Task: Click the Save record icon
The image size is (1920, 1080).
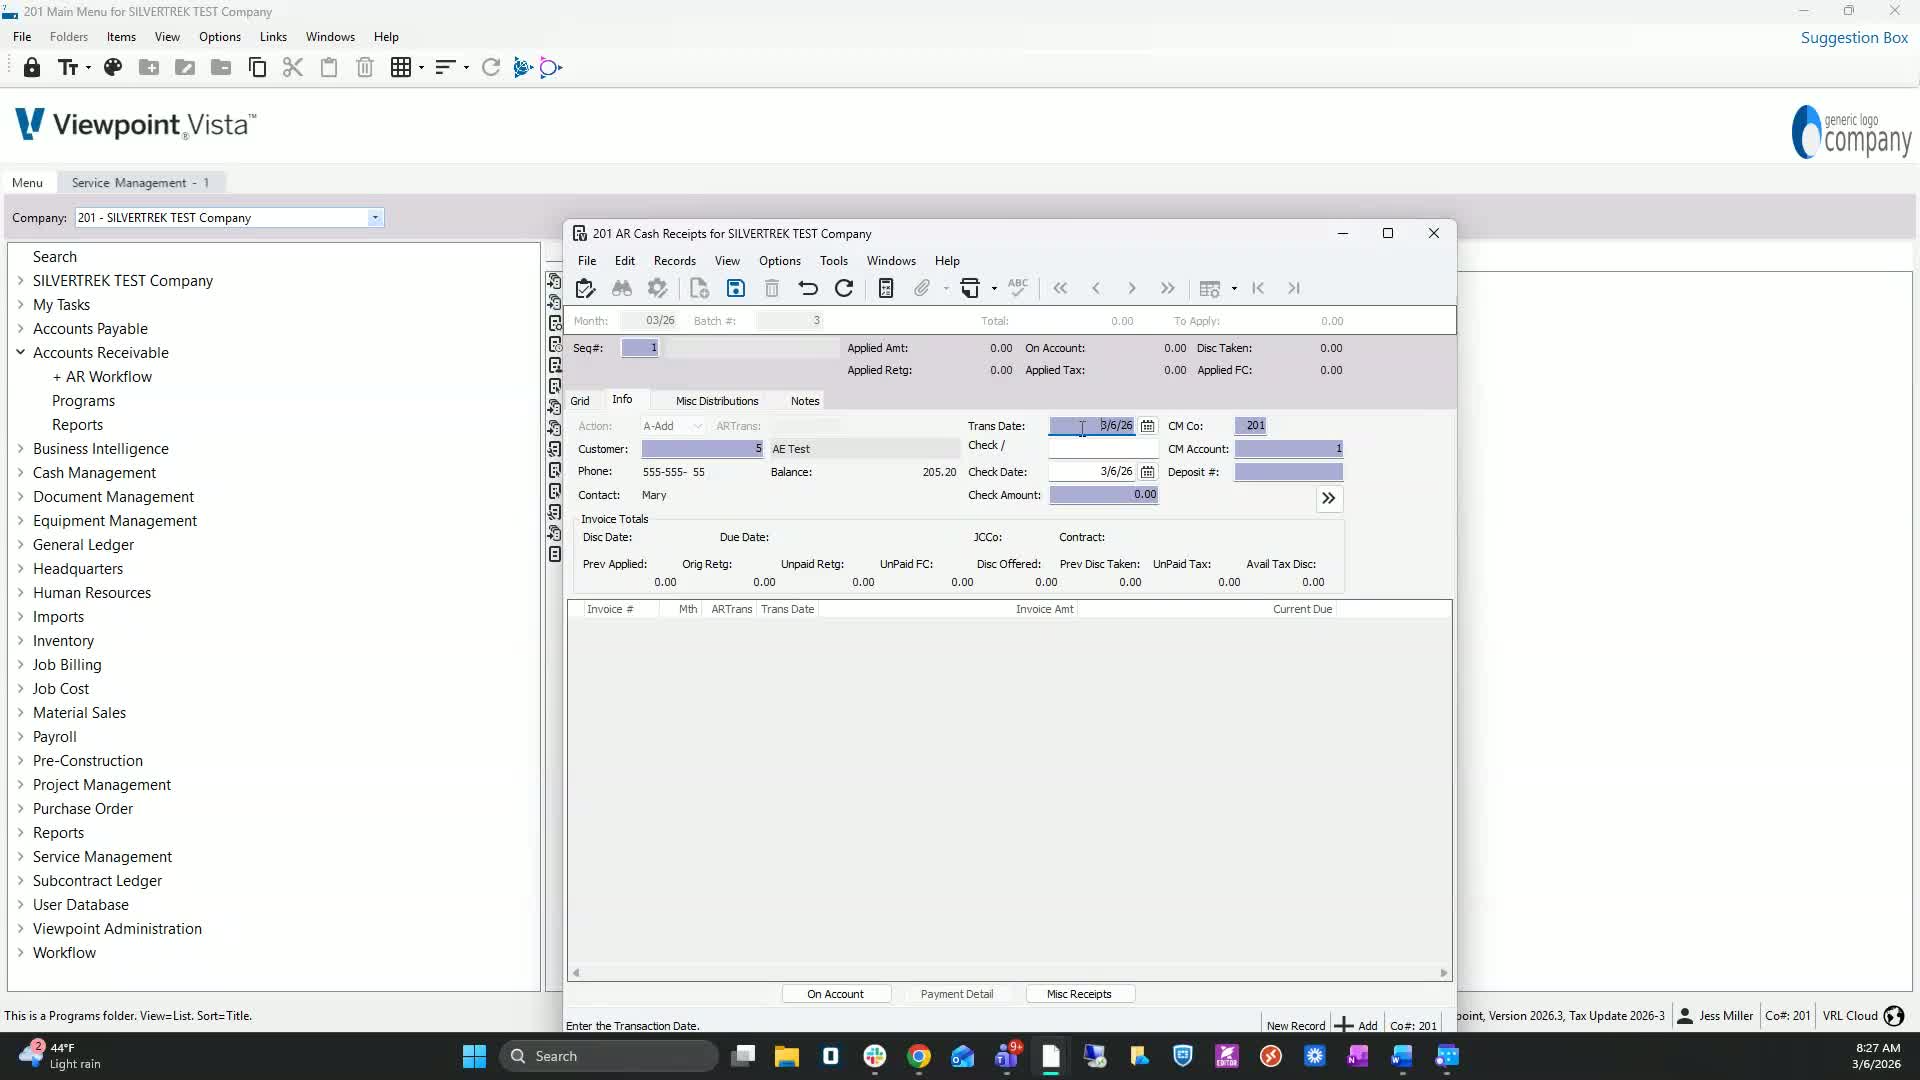Action: click(x=736, y=289)
